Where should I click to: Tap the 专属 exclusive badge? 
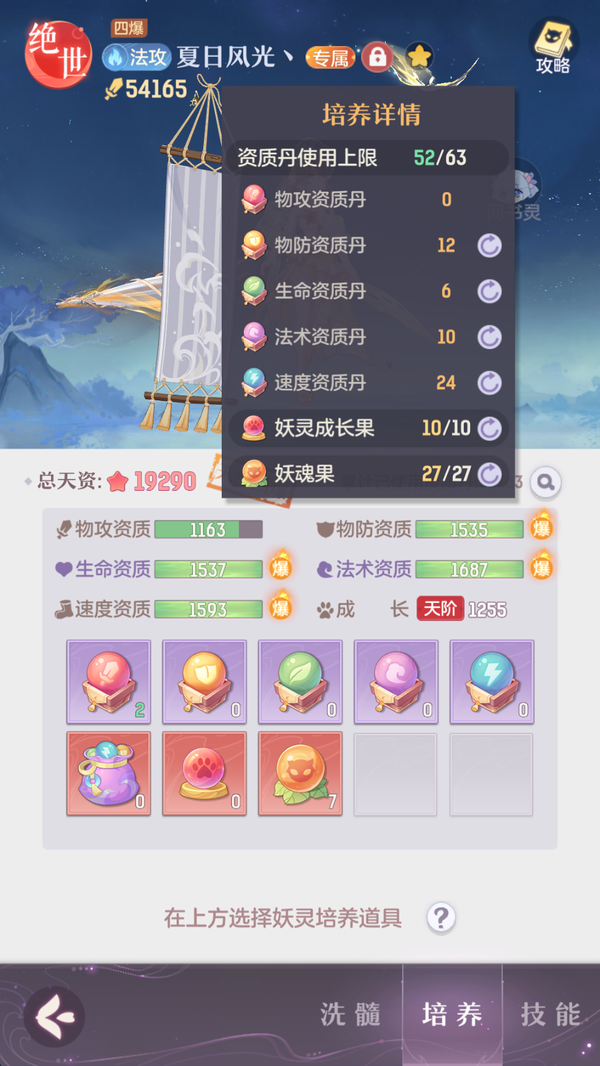coord(331,58)
